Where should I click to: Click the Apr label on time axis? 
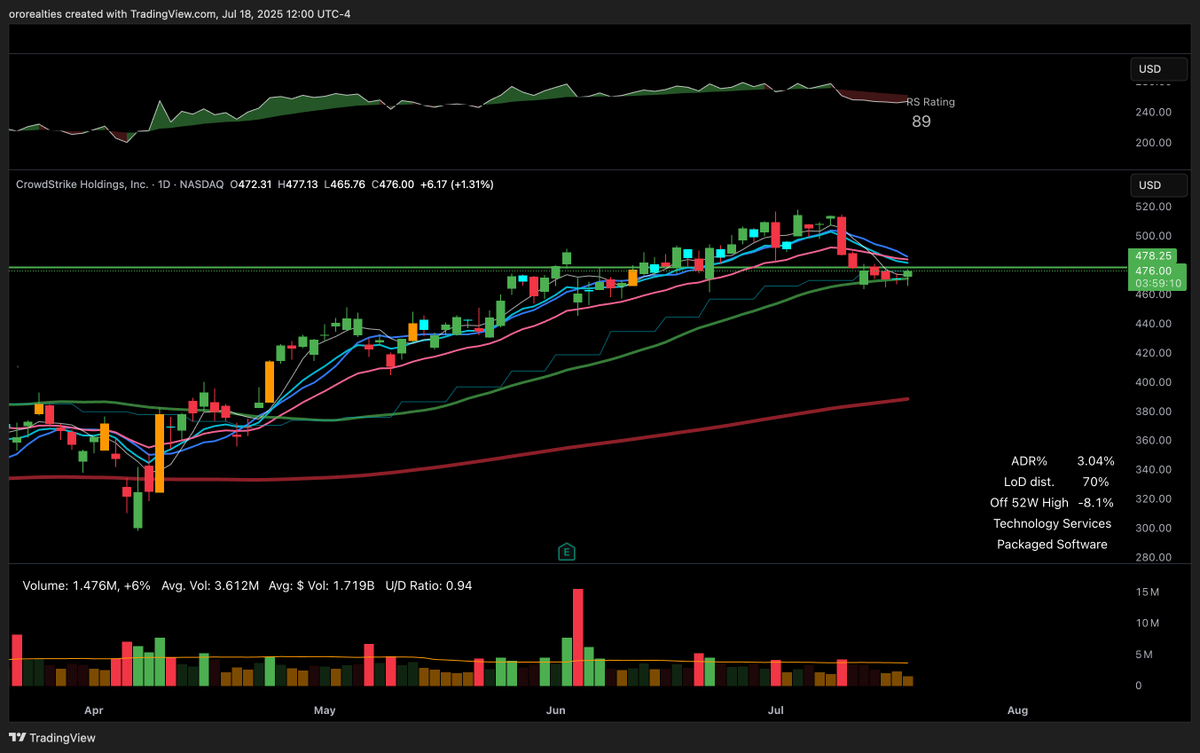94,711
